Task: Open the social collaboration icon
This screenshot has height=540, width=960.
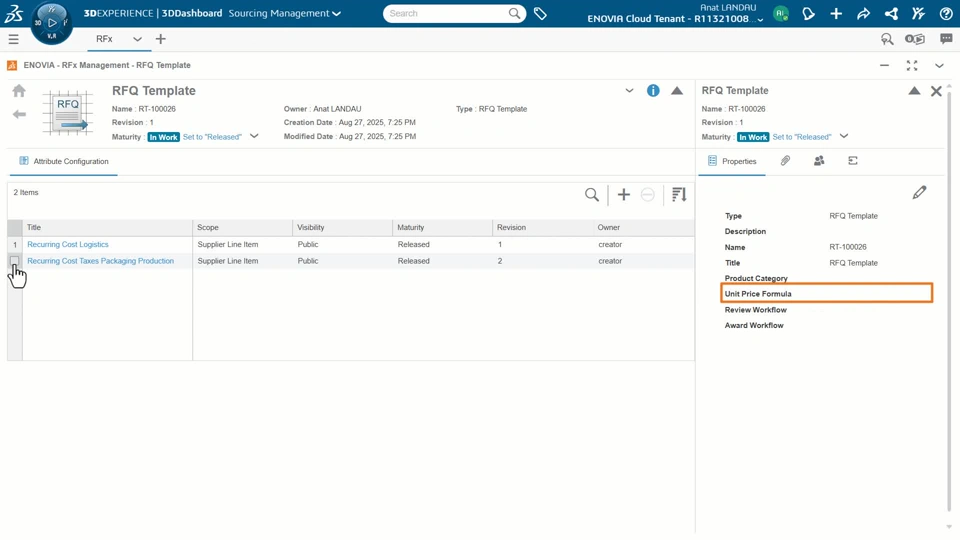Action: pos(891,13)
